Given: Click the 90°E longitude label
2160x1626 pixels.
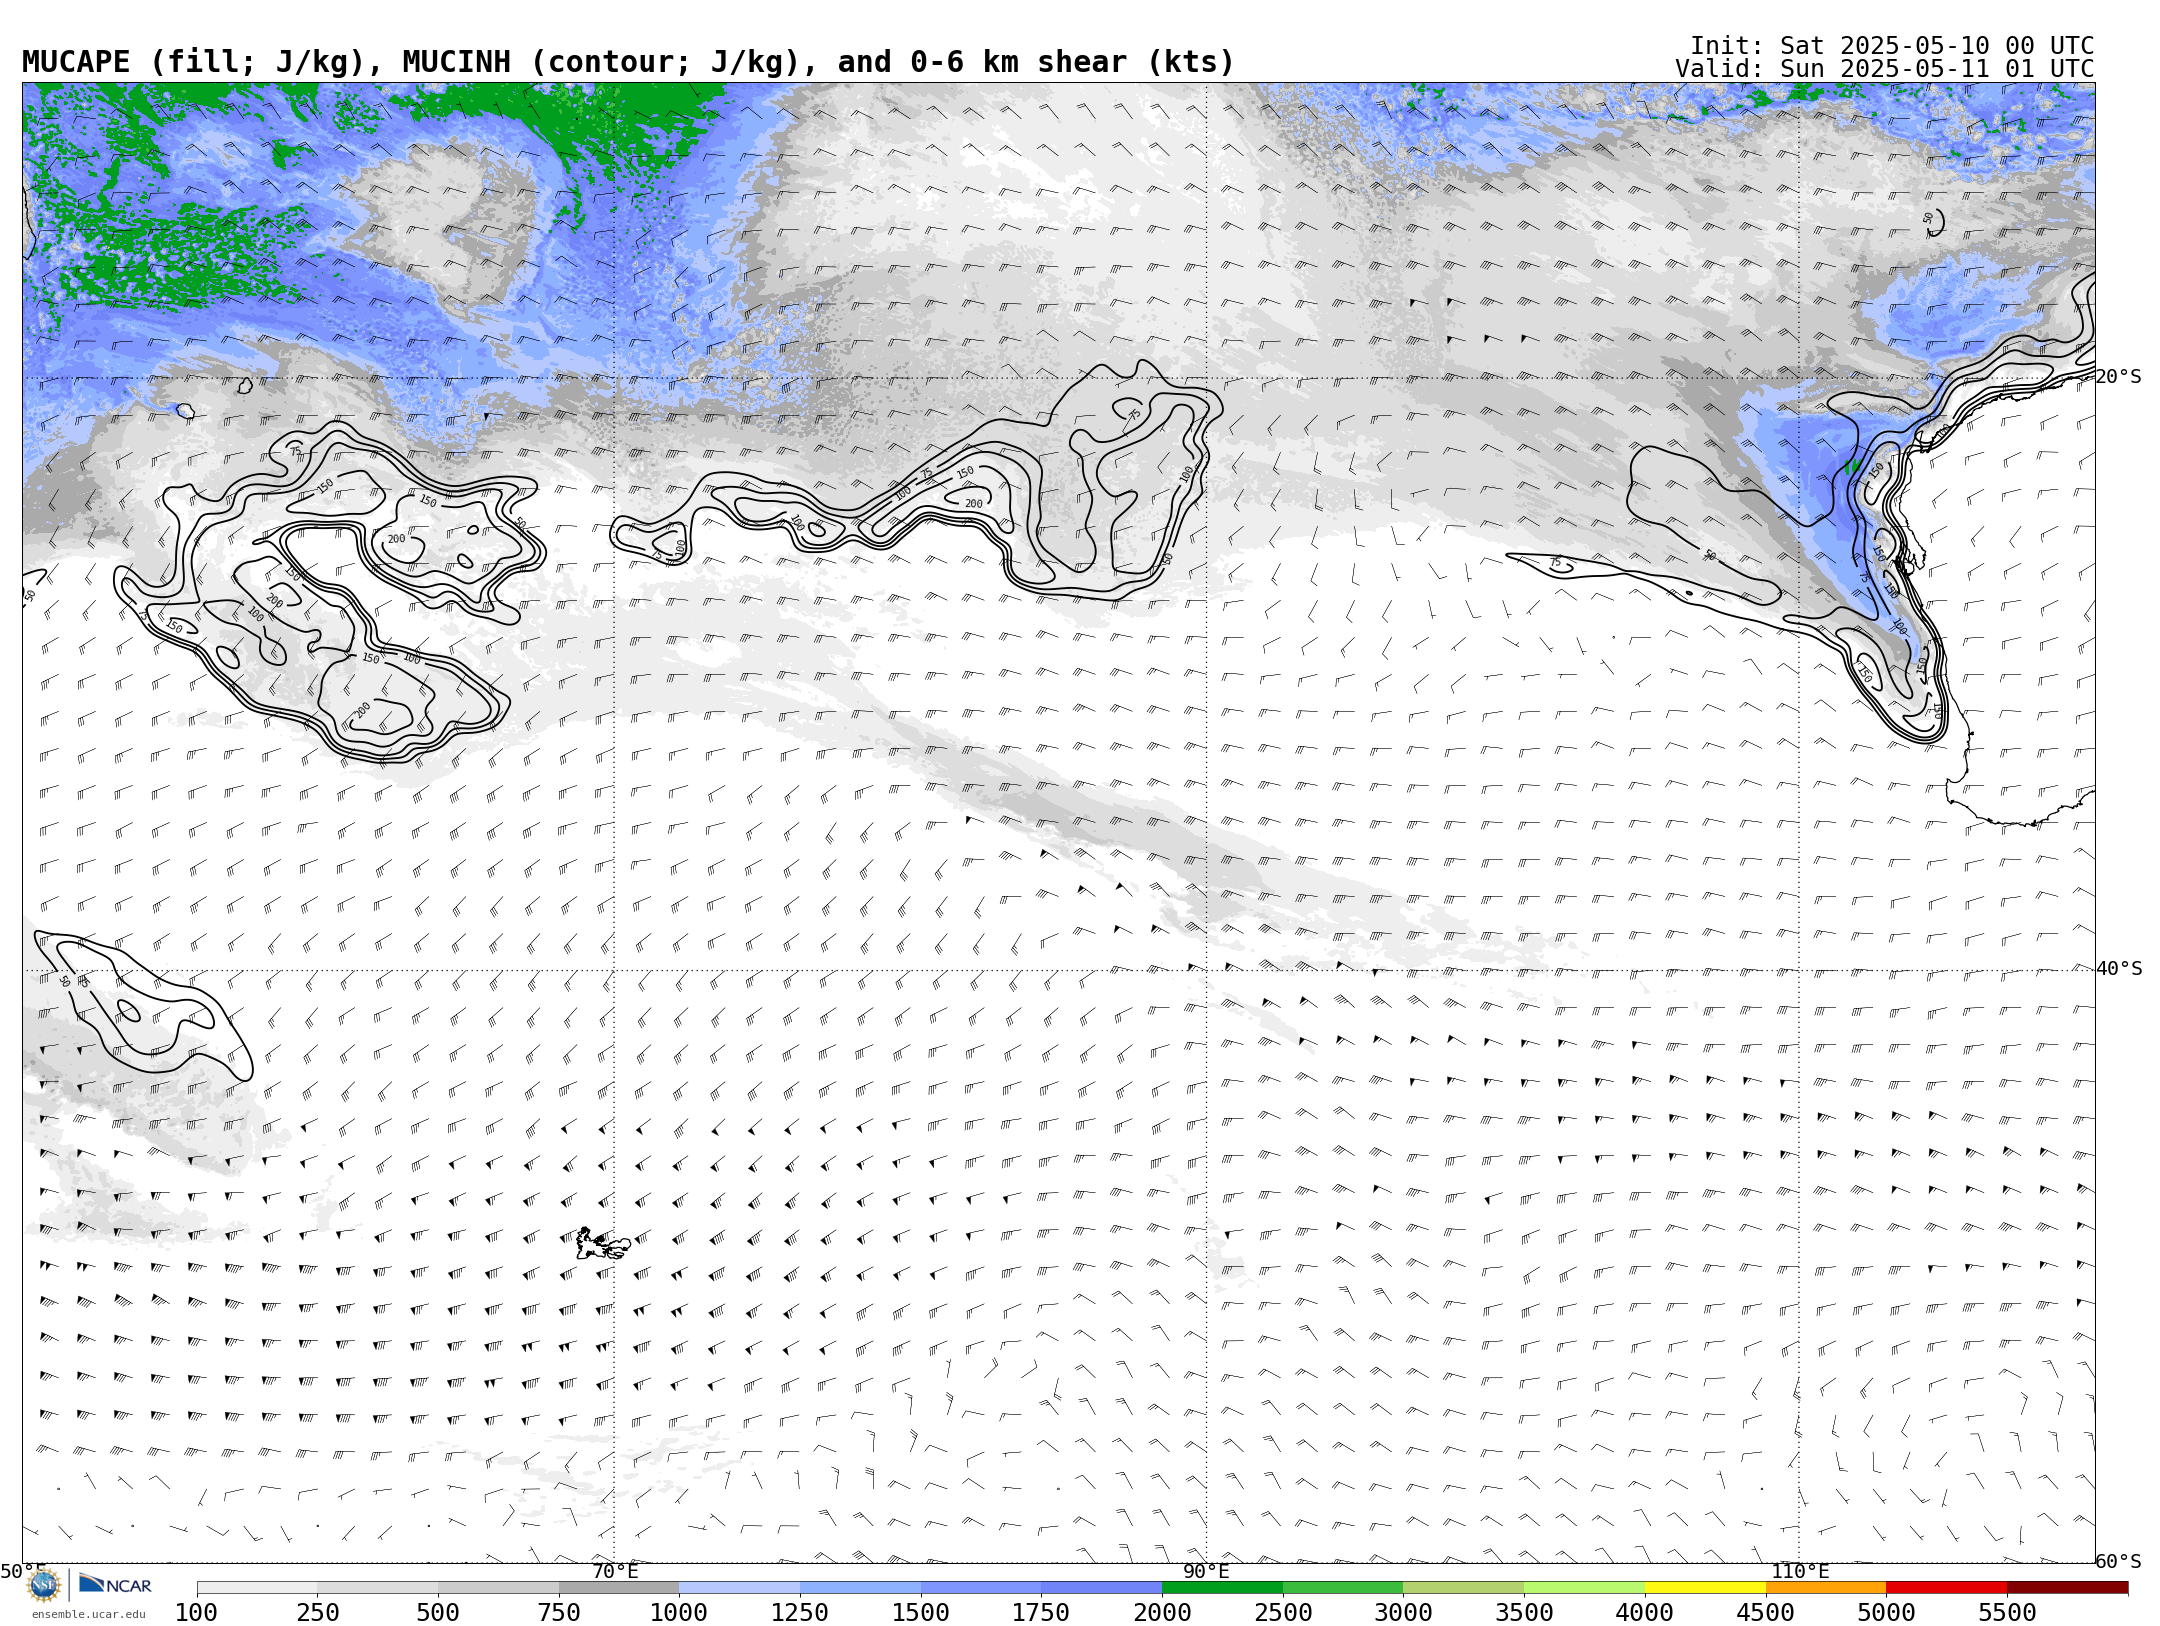Looking at the screenshot, I should pos(1206,1571).
